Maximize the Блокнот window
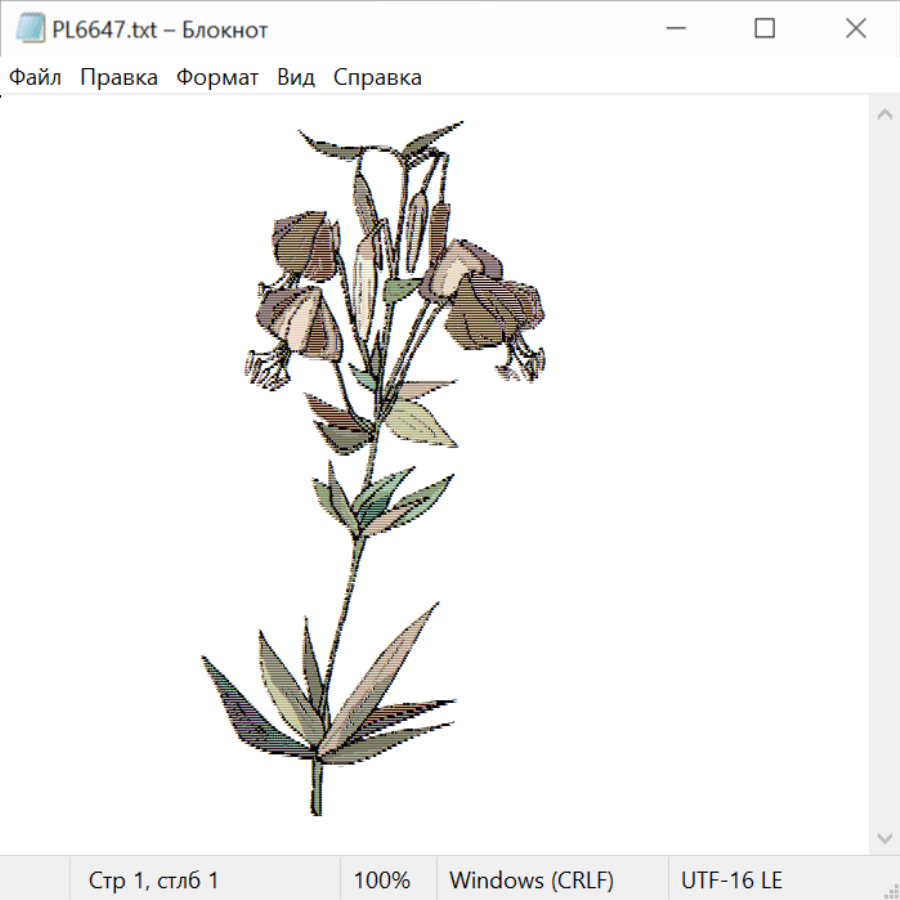The image size is (900, 900). click(764, 29)
